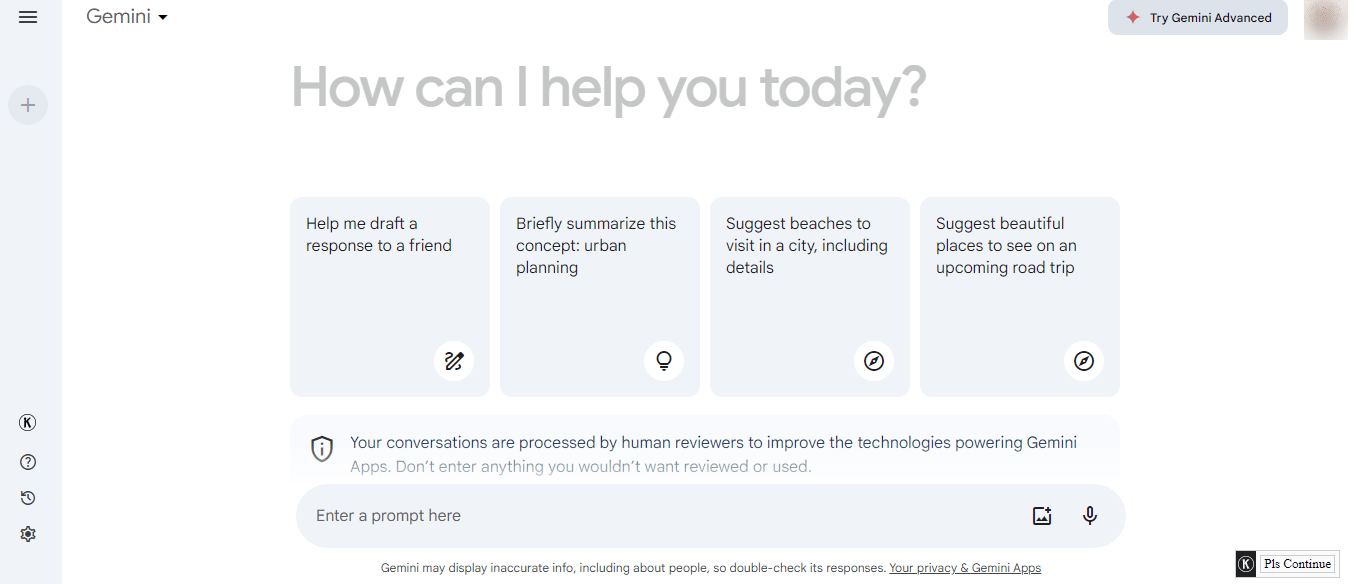Open Activity history clock icon
Viewport: 1358px width, 584px height.
pos(28,498)
